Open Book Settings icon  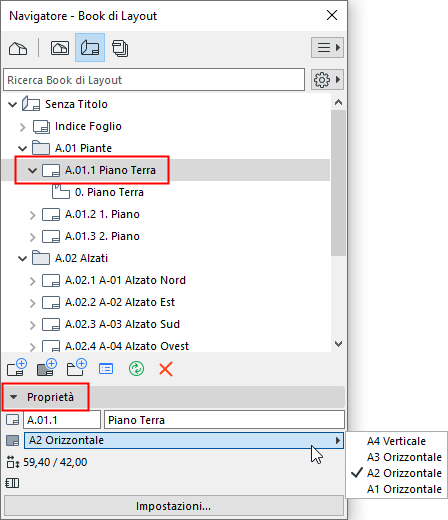[x=106, y=369]
